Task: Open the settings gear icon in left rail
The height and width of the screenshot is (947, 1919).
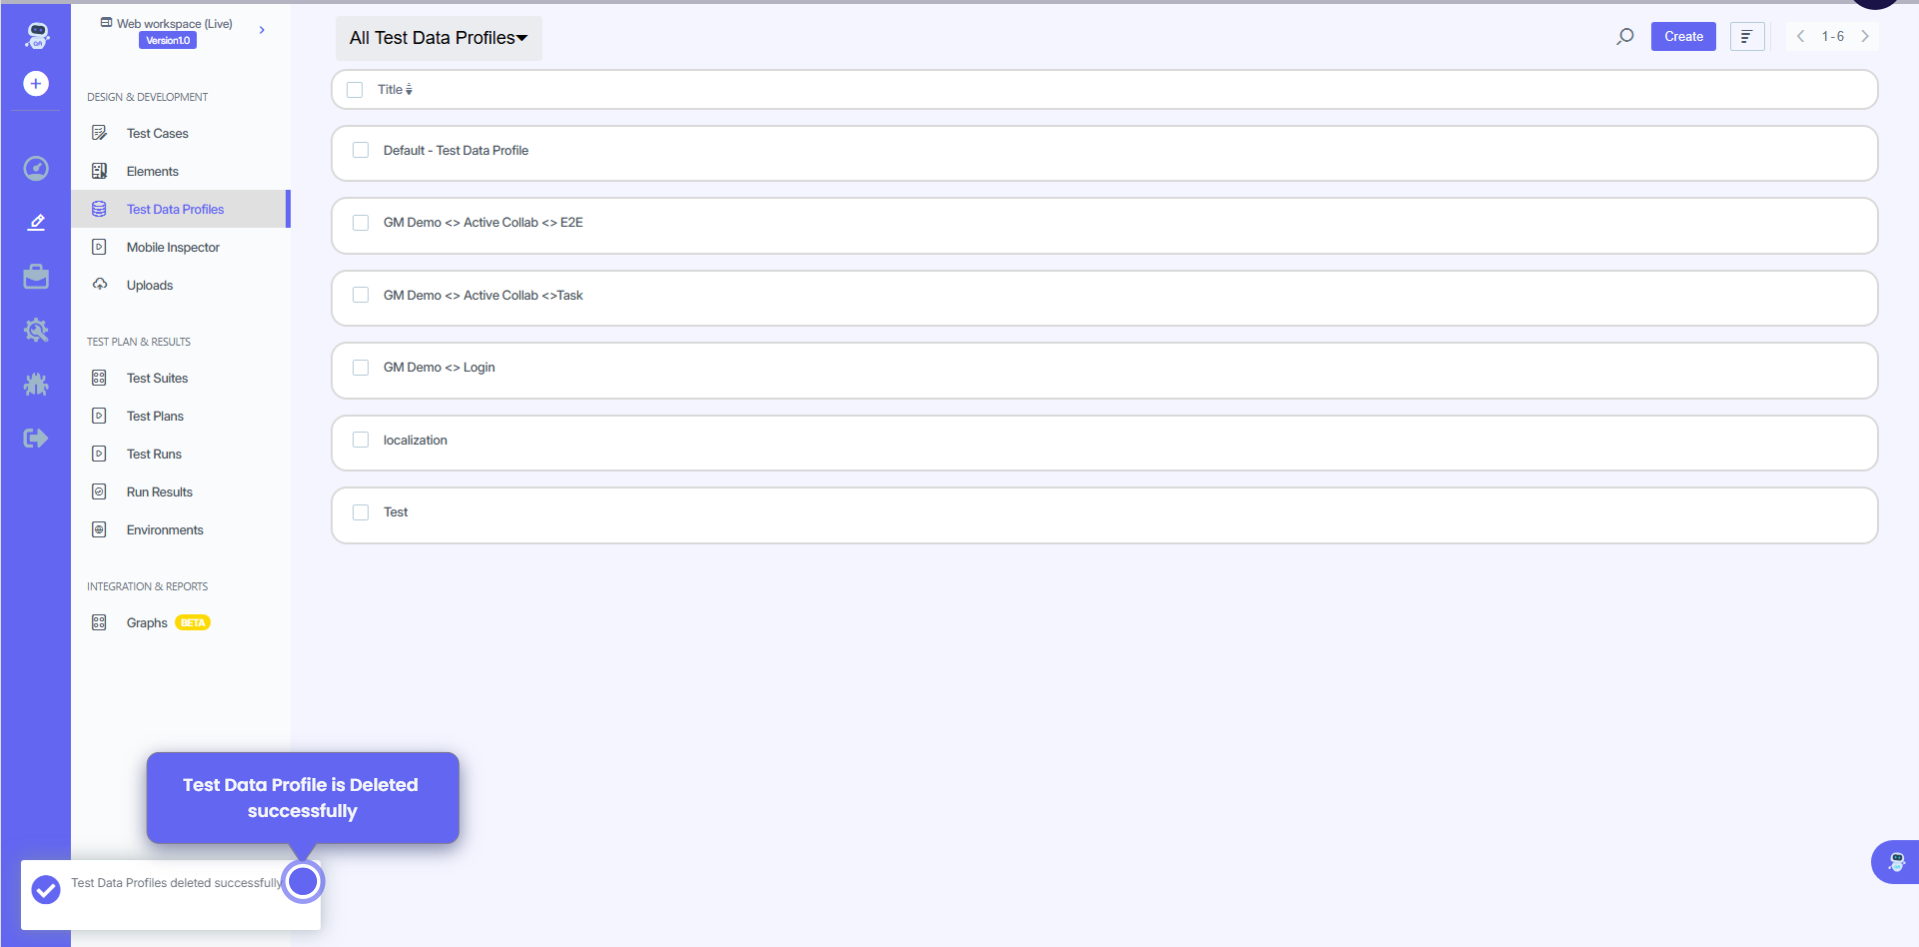Action: (36, 330)
